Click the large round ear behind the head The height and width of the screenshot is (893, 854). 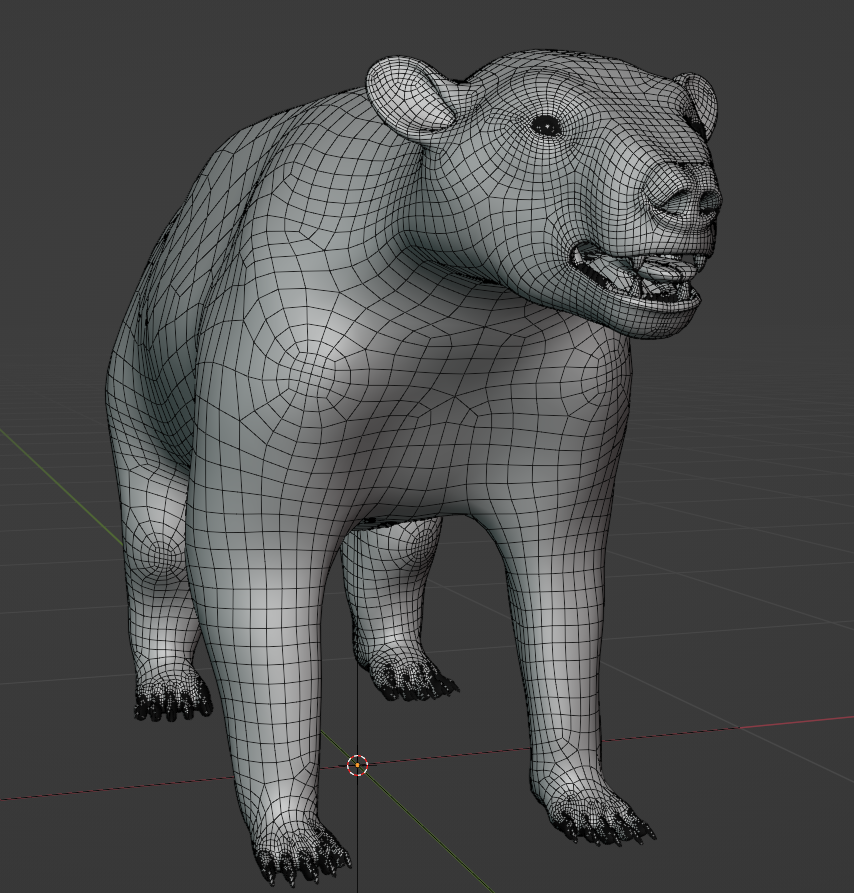pos(410,97)
